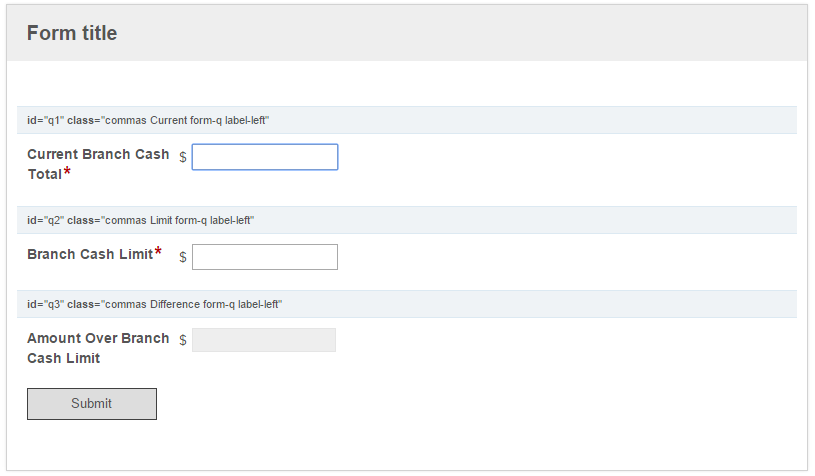Screen dimensions: 815x476
Task: Click the id="q3" text in info bar
Action: point(45,304)
